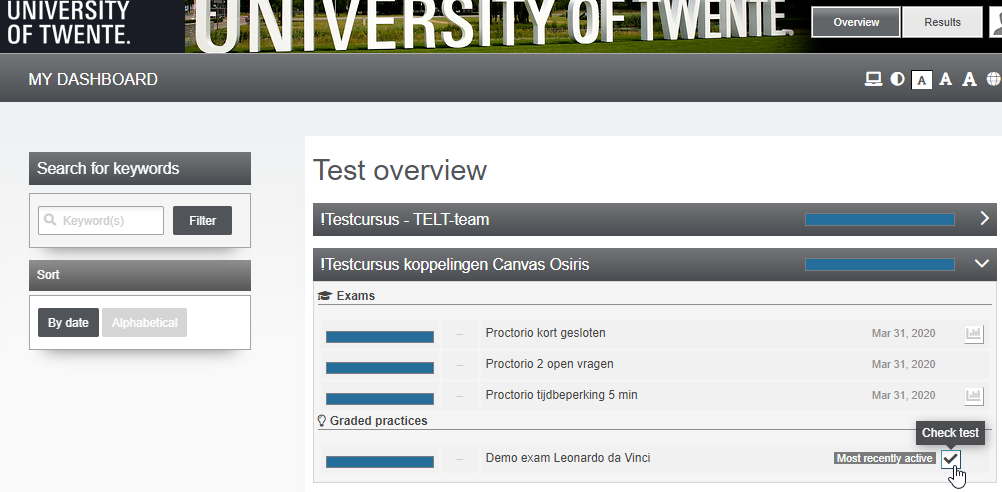Select the largest font size A

pos(969,79)
